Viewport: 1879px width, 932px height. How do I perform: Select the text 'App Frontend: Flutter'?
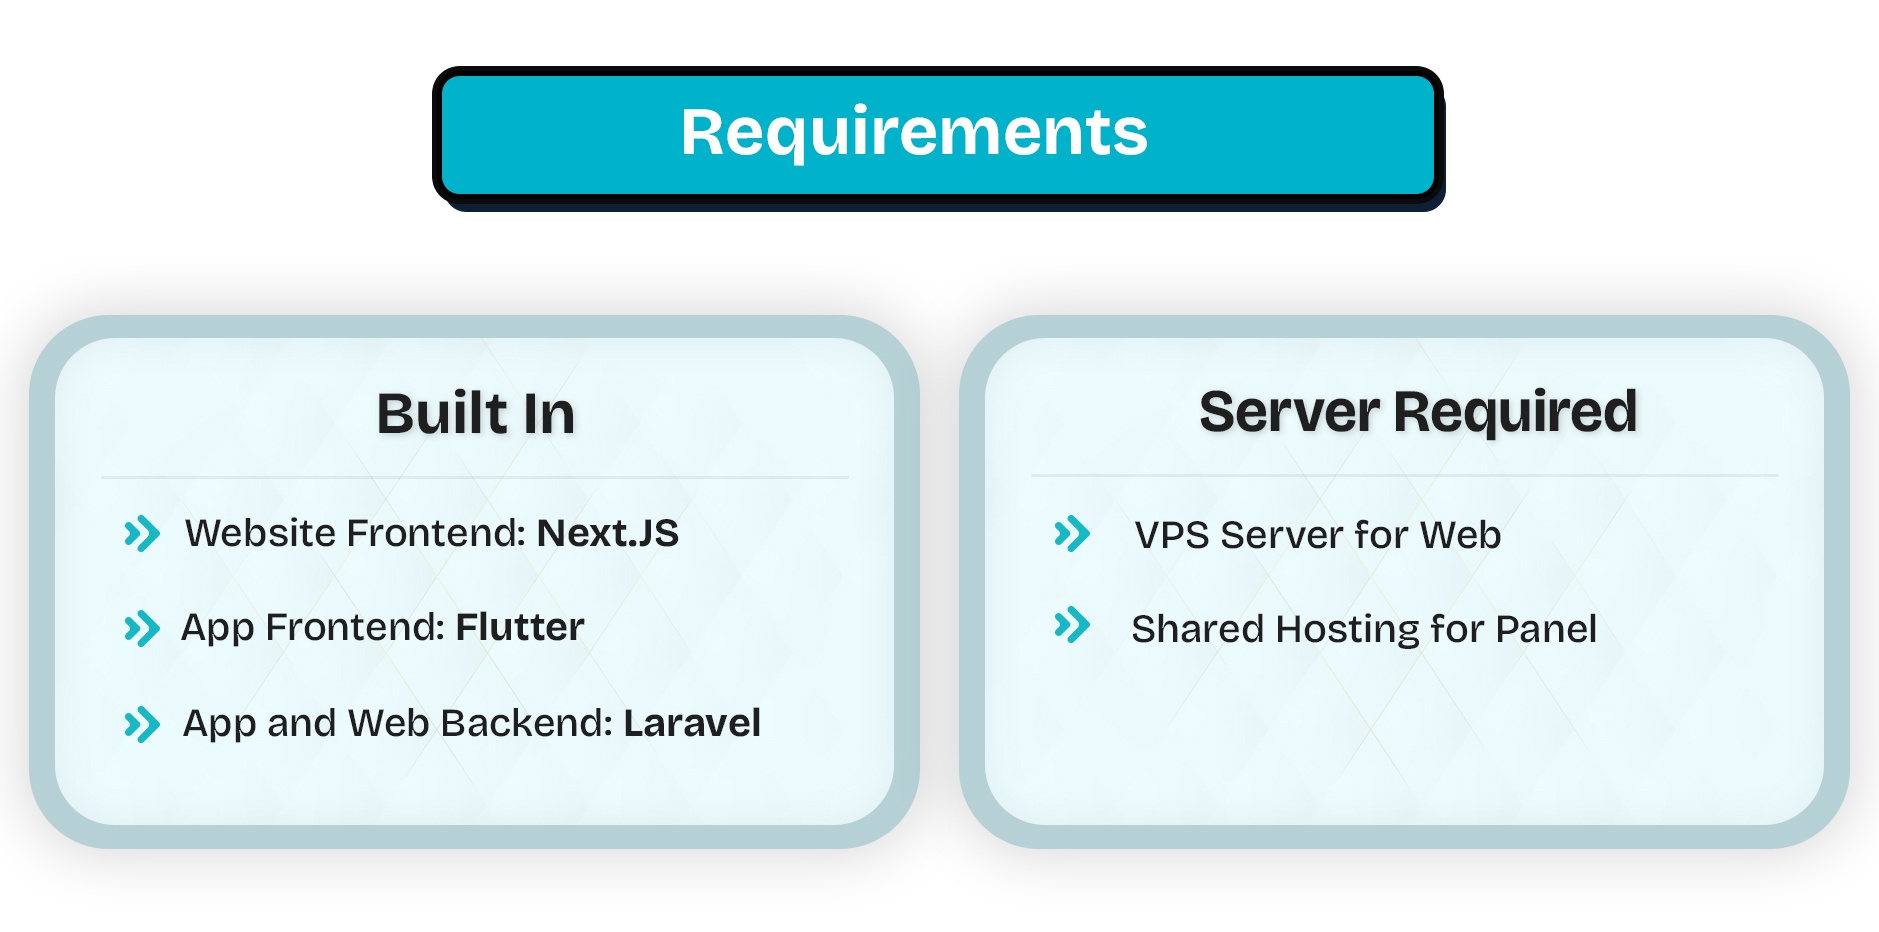coord(383,628)
